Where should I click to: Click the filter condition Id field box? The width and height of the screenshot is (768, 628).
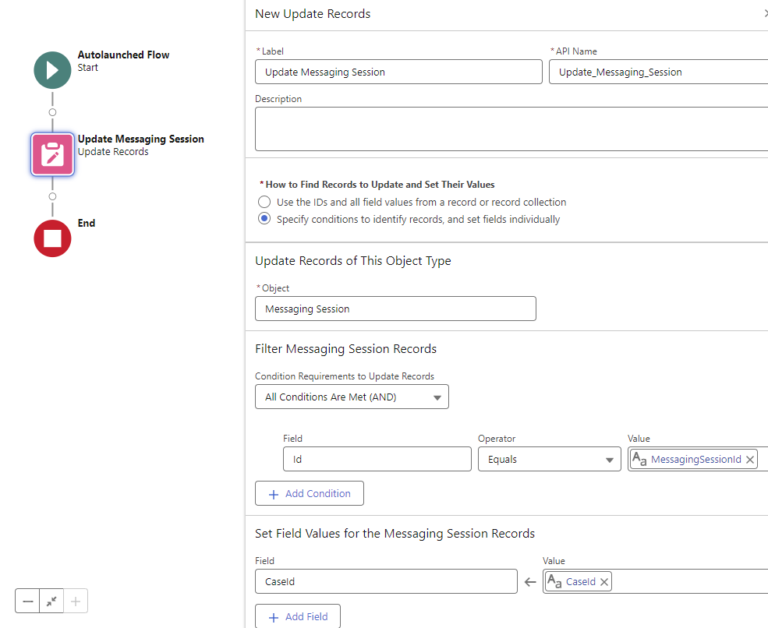click(x=377, y=459)
